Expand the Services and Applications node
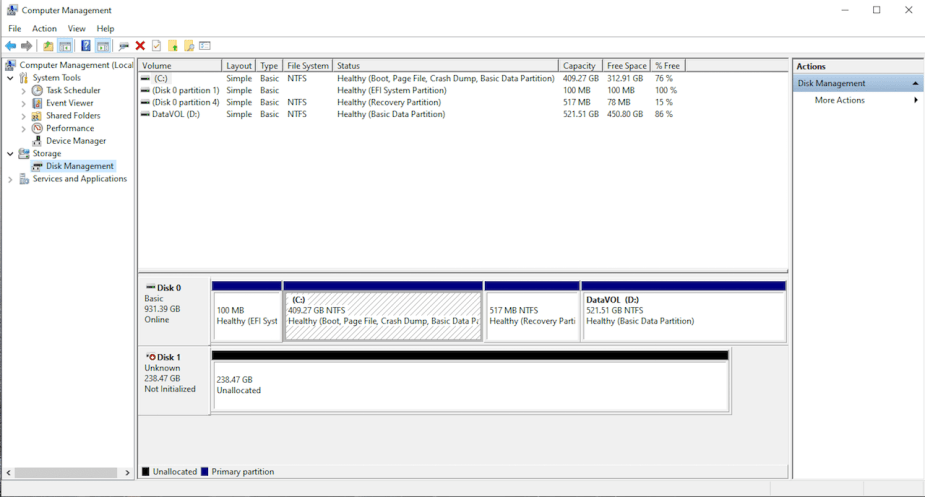 pyautogui.click(x=10, y=179)
